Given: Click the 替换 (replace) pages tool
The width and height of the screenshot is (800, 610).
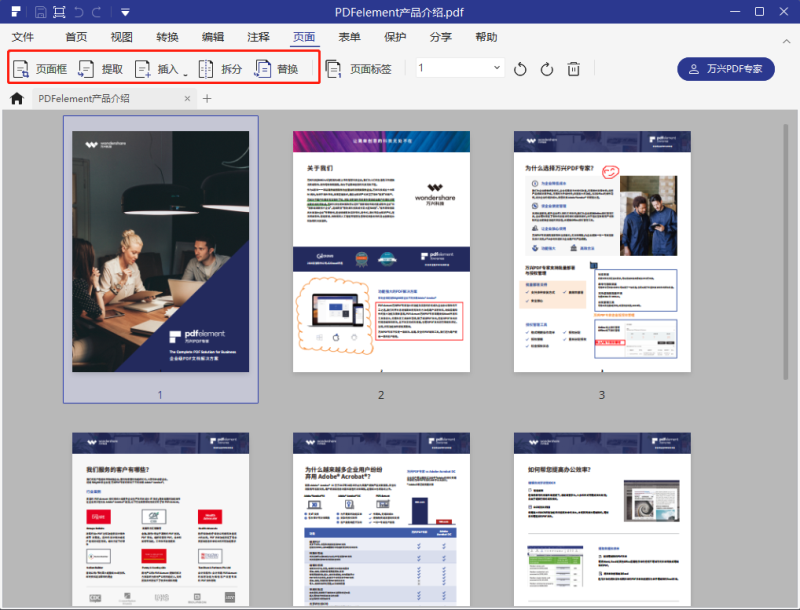Looking at the screenshot, I should (x=277, y=69).
